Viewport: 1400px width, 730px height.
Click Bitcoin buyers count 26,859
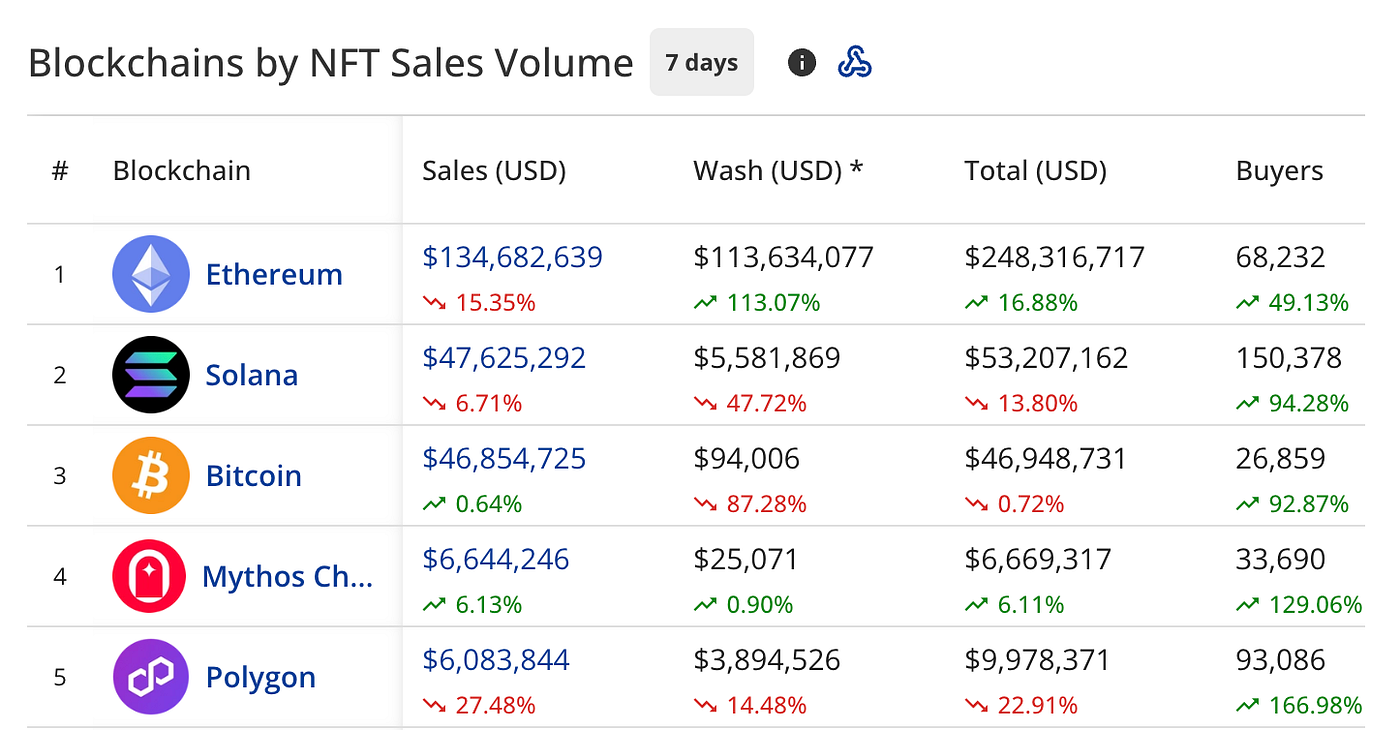coord(1281,459)
